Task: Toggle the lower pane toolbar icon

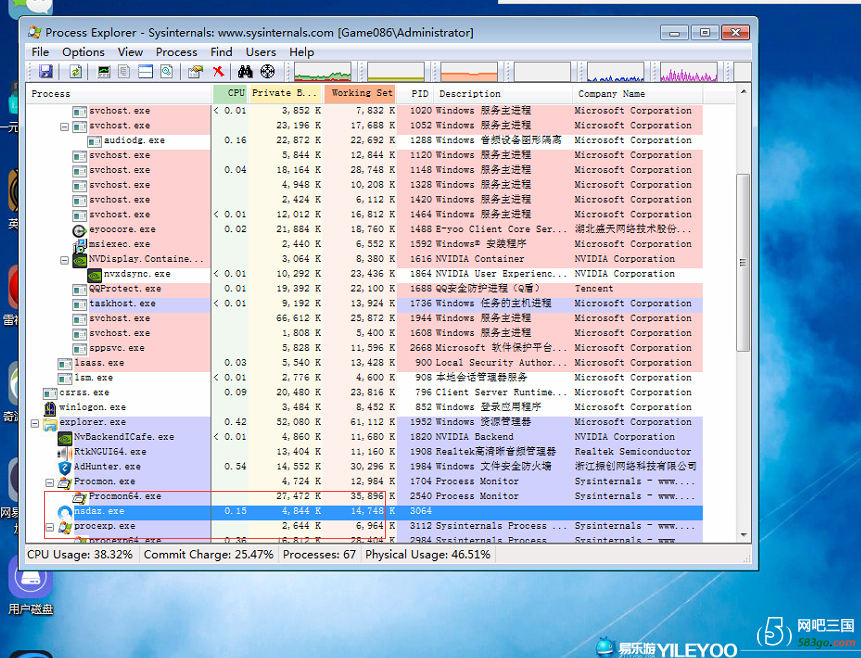Action: [145, 72]
